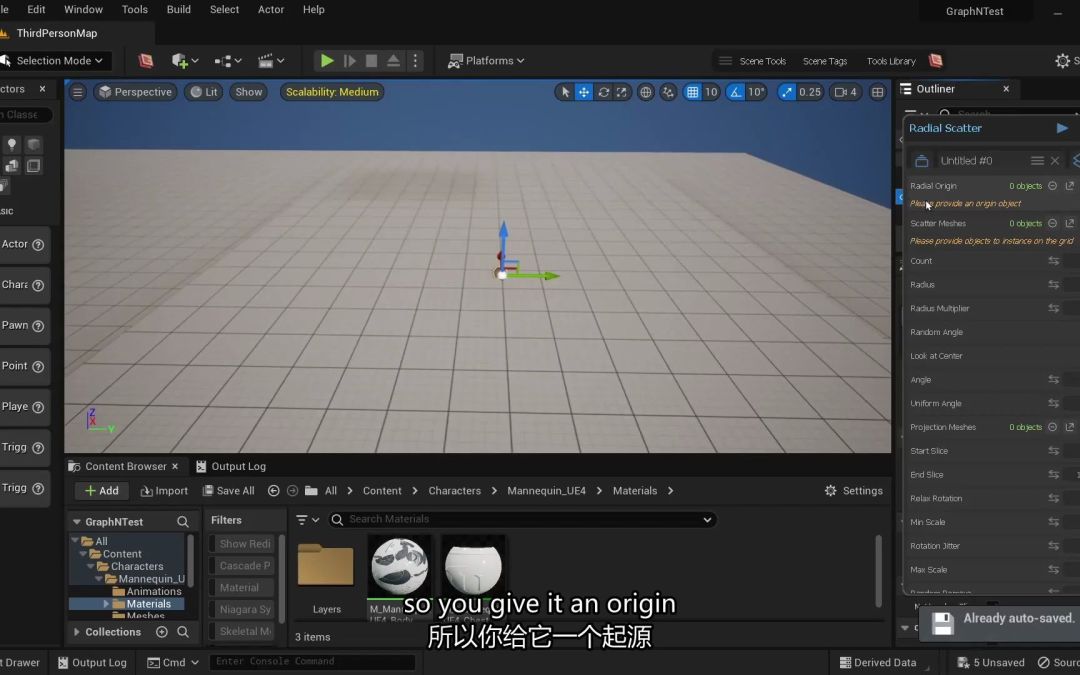Expand the Materials folder in tree
Viewport: 1080px width, 675px height.
[107, 604]
